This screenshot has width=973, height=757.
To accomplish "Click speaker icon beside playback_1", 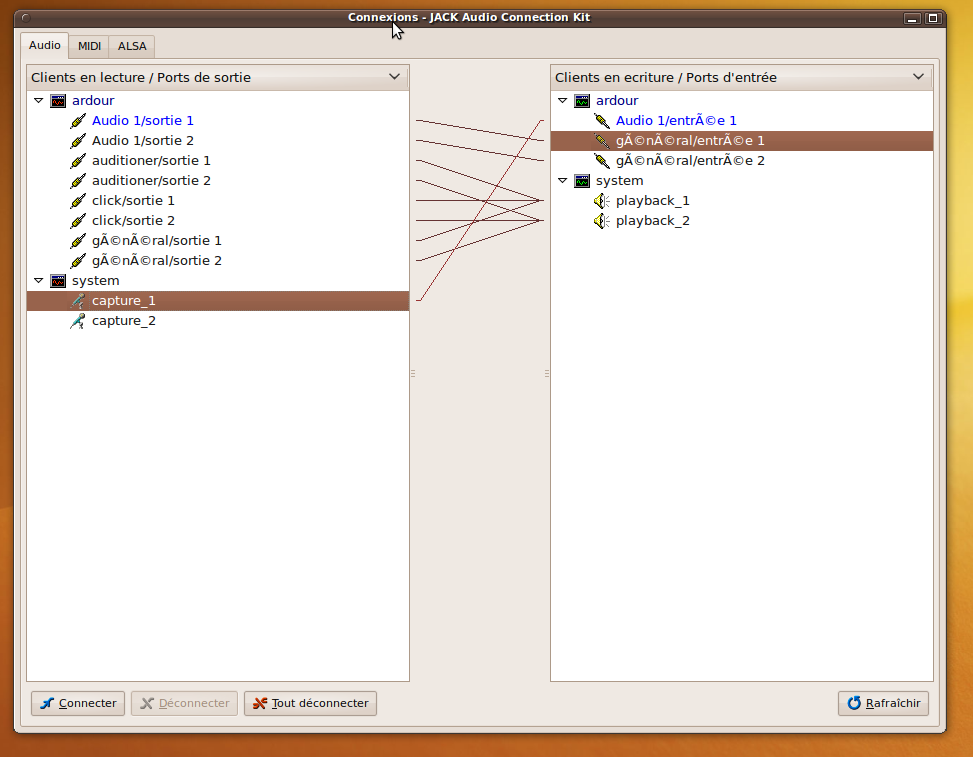I will (x=601, y=201).
